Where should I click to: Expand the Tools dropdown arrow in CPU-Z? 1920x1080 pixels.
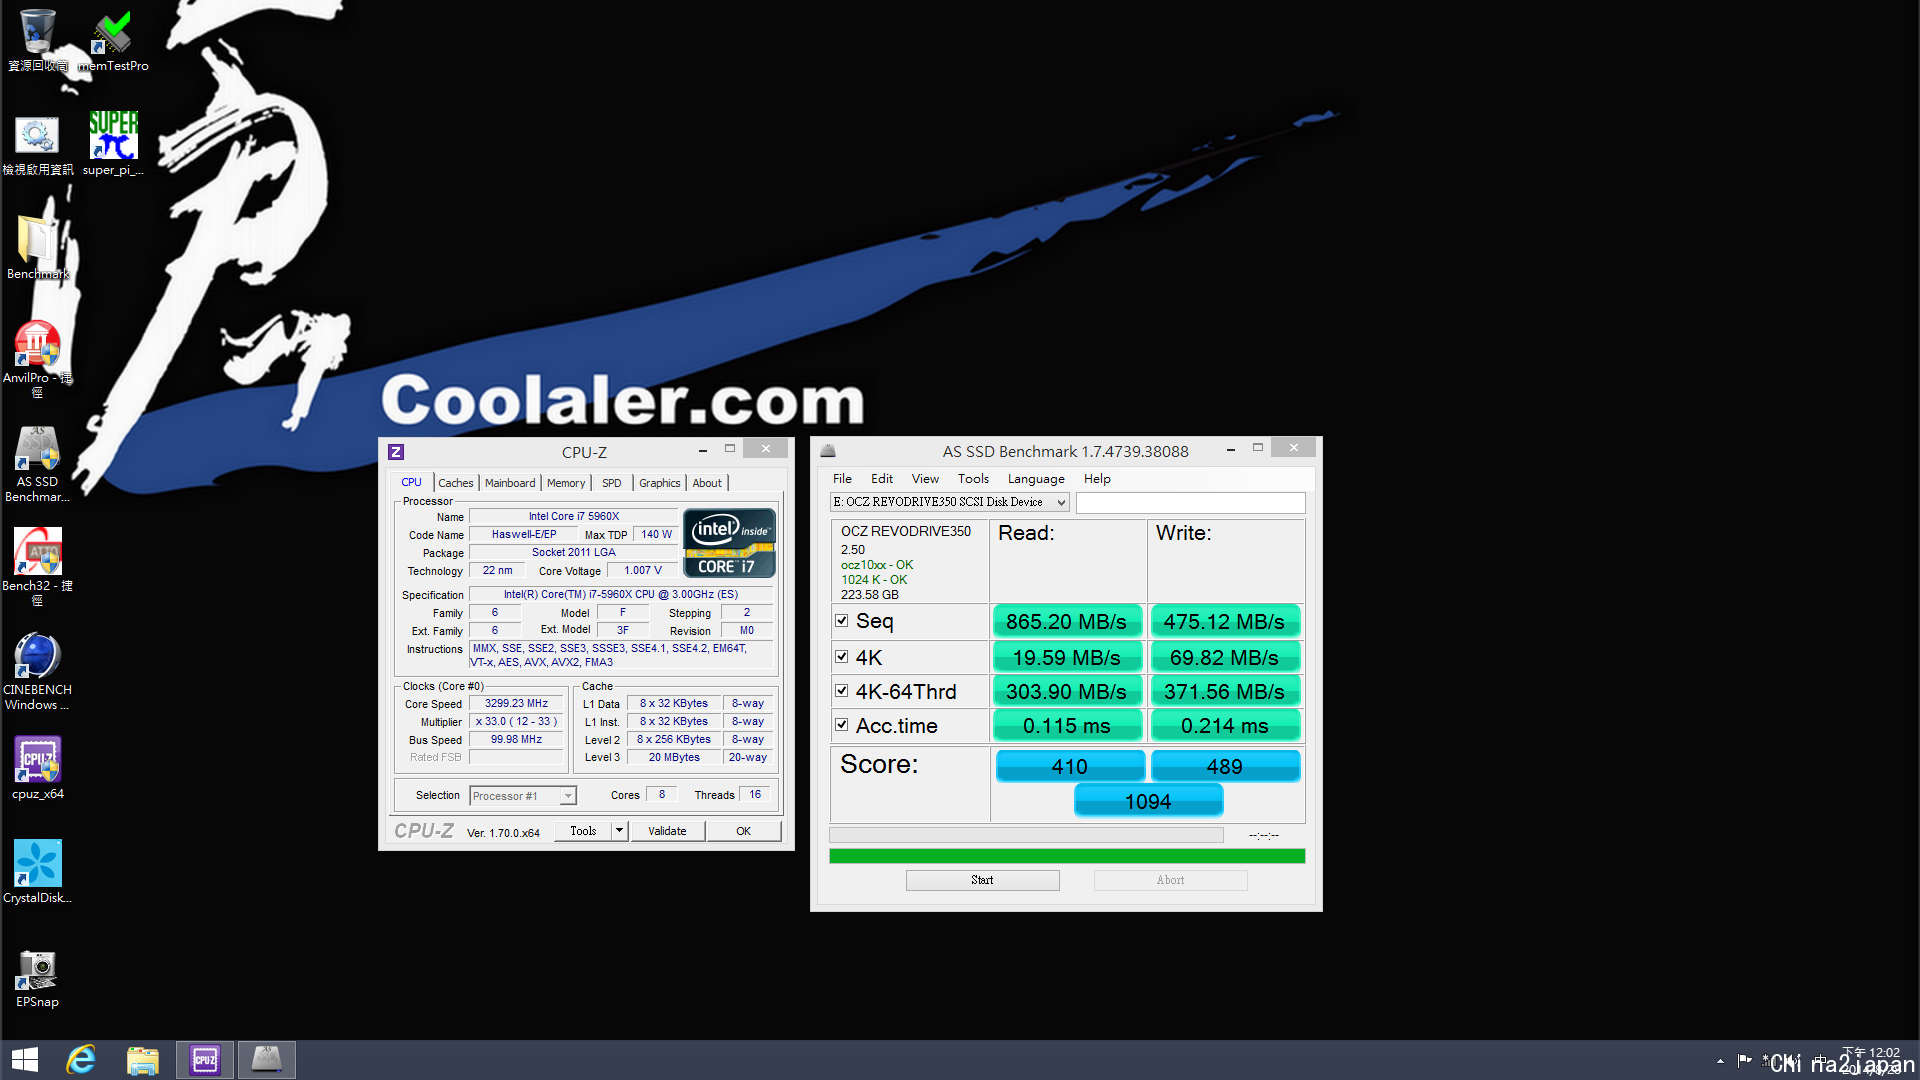point(619,831)
